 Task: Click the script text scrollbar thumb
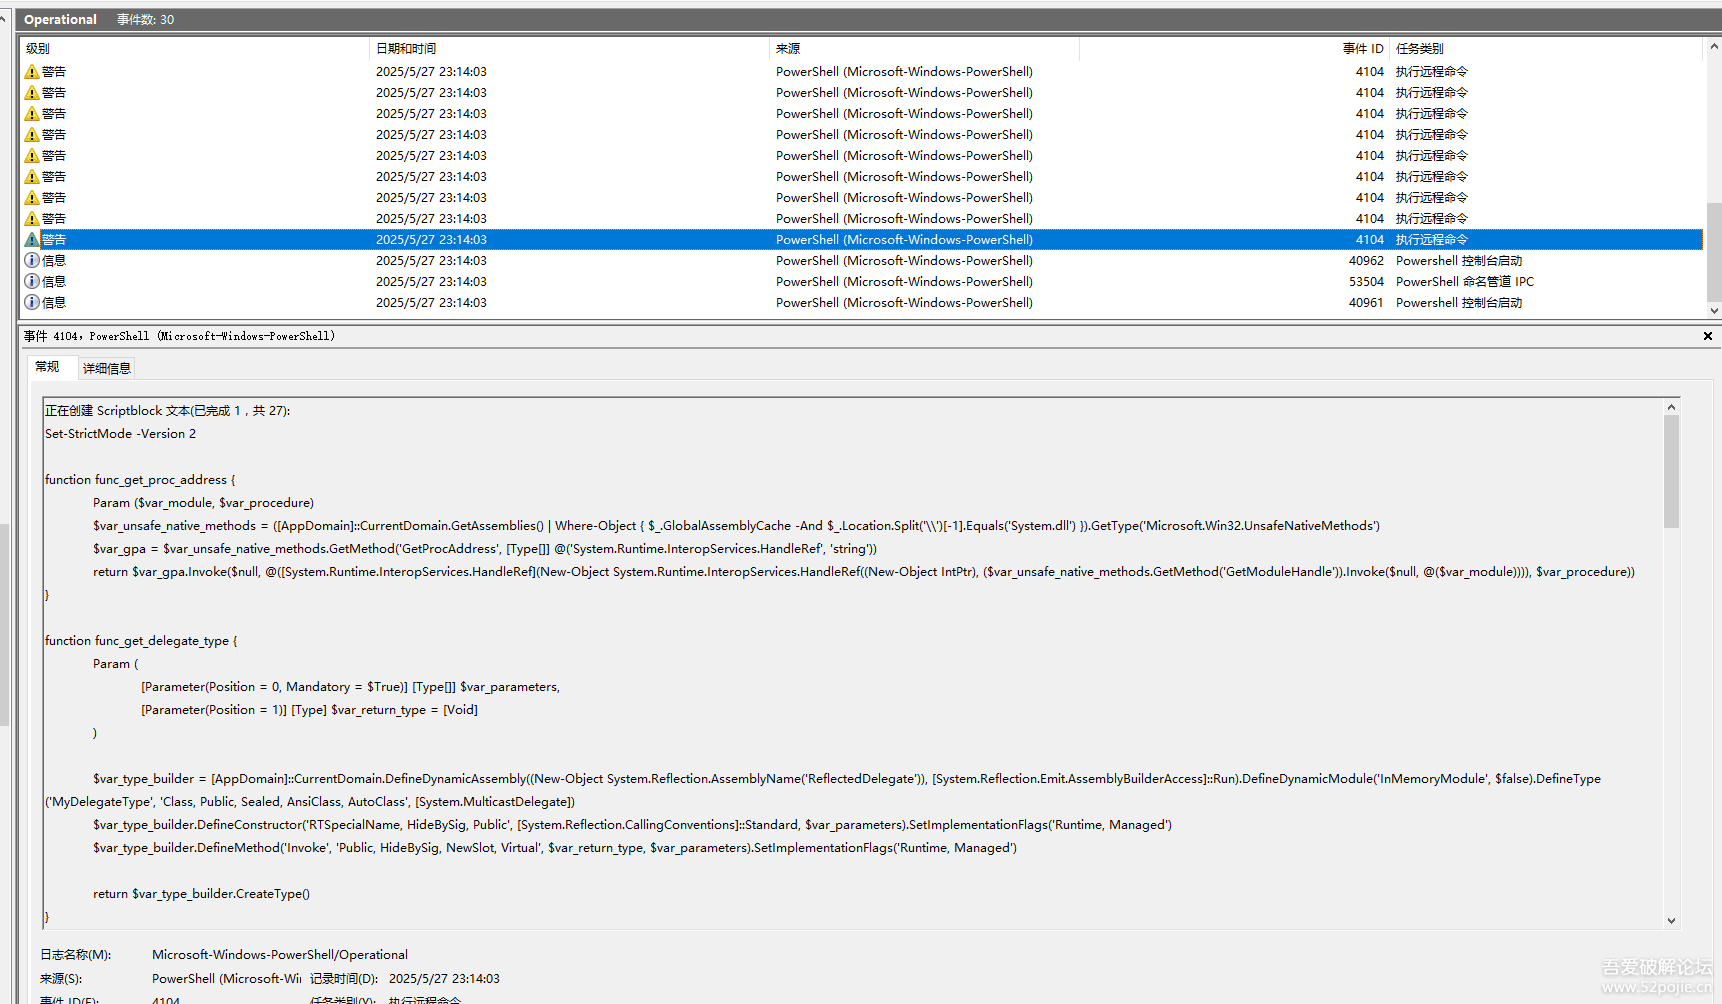[x=1671, y=472]
